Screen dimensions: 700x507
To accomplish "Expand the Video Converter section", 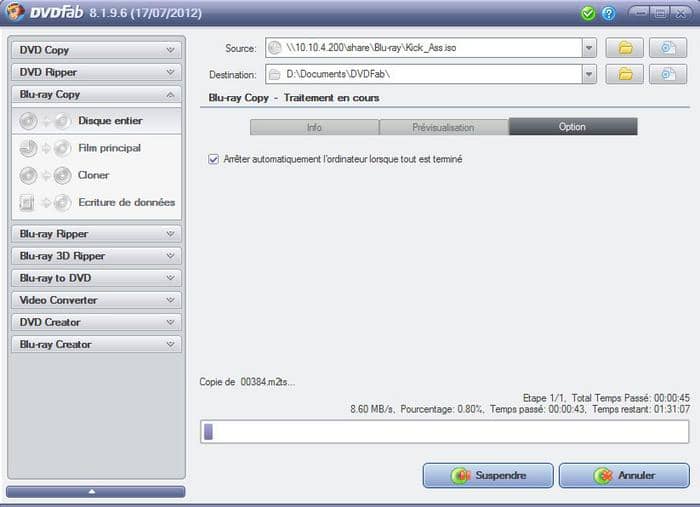I will click(96, 300).
